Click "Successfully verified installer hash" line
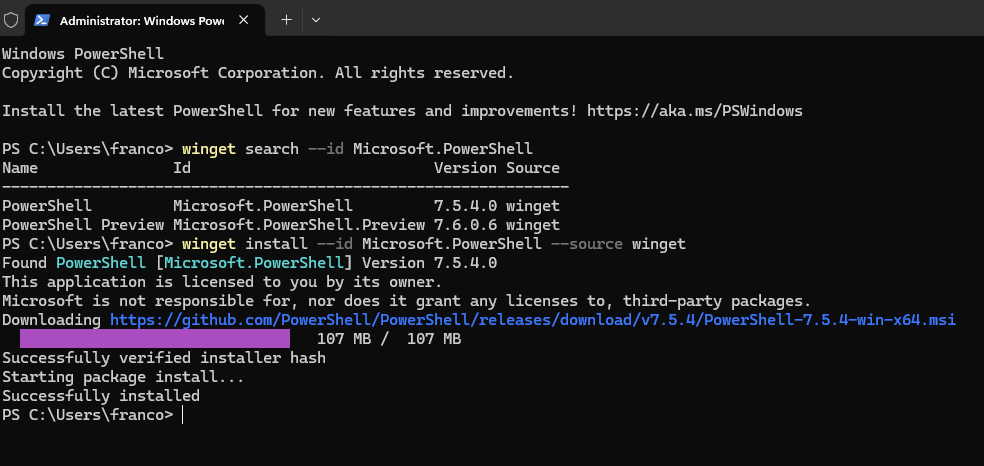Image resolution: width=984 pixels, height=466 pixels. (163, 358)
